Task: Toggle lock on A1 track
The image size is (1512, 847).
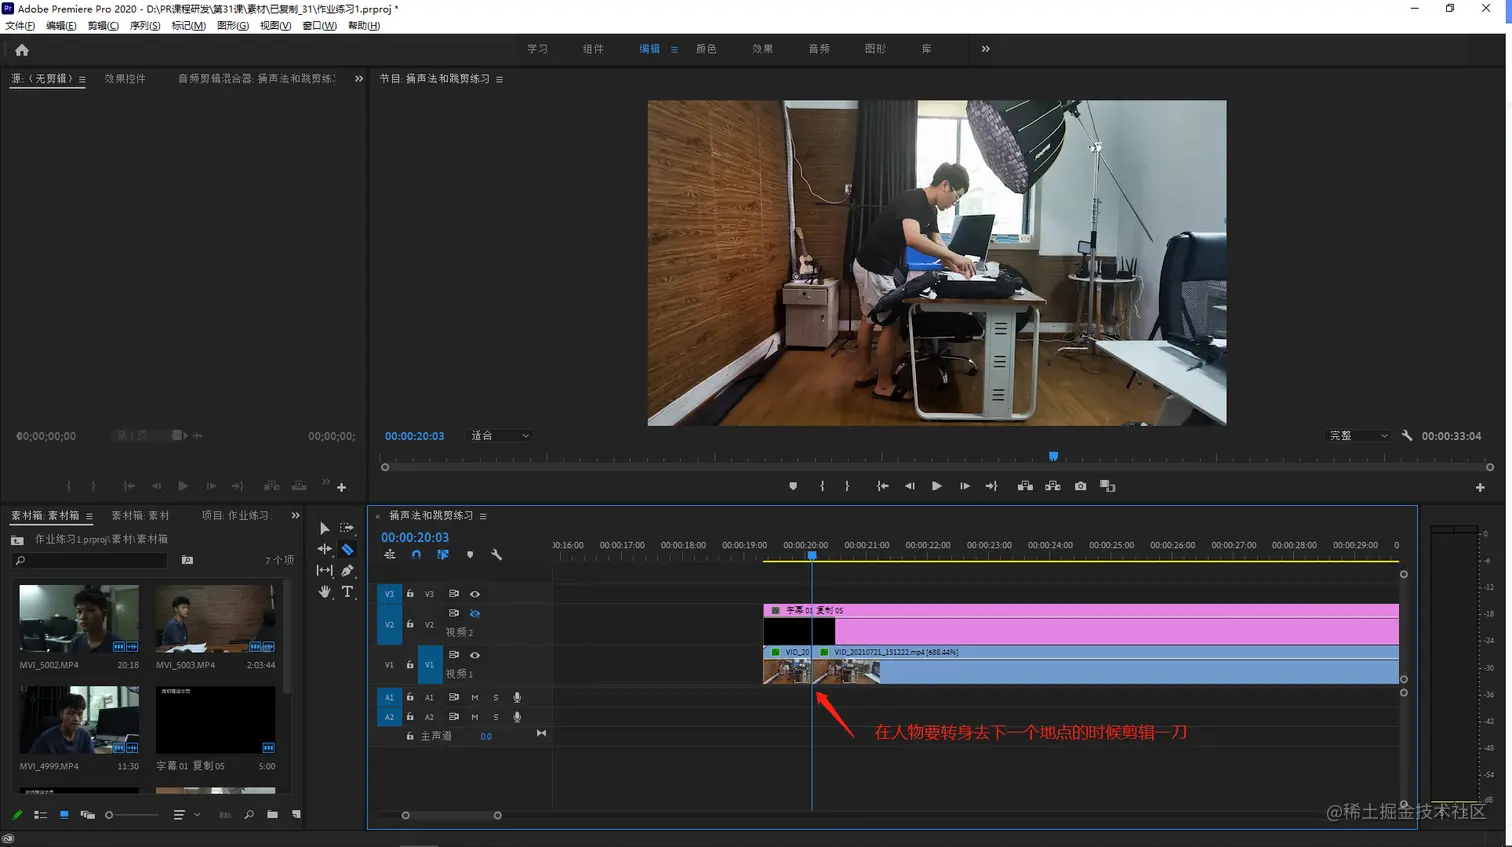Action: point(410,697)
